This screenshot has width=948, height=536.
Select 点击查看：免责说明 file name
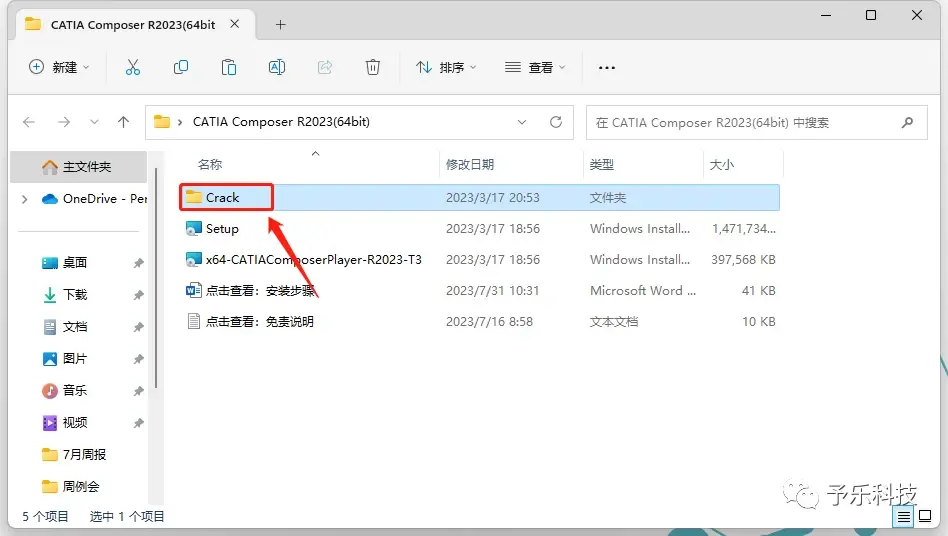[x=260, y=321]
